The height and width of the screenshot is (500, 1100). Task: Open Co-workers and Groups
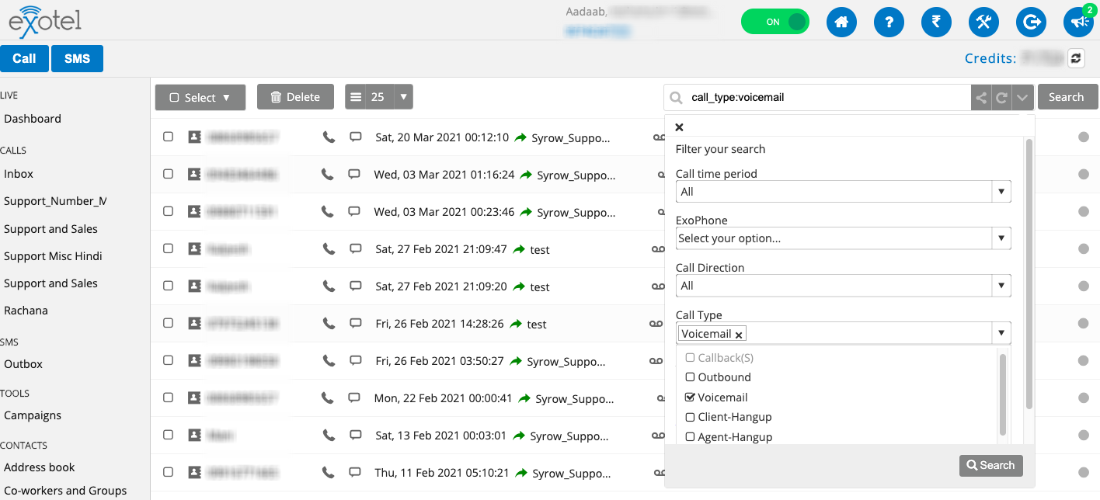pyautogui.click(x=65, y=490)
